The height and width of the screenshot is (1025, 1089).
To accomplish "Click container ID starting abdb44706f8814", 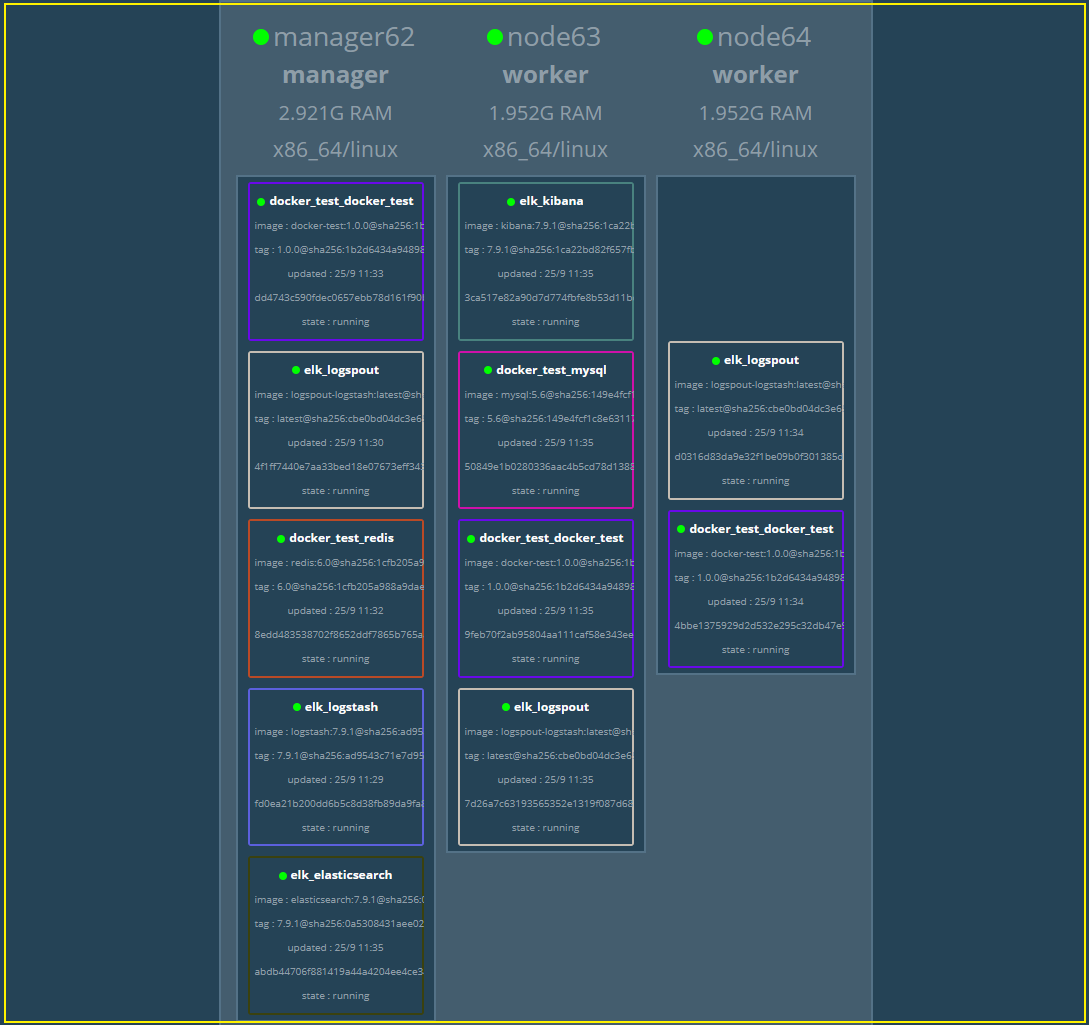I will 339,972.
